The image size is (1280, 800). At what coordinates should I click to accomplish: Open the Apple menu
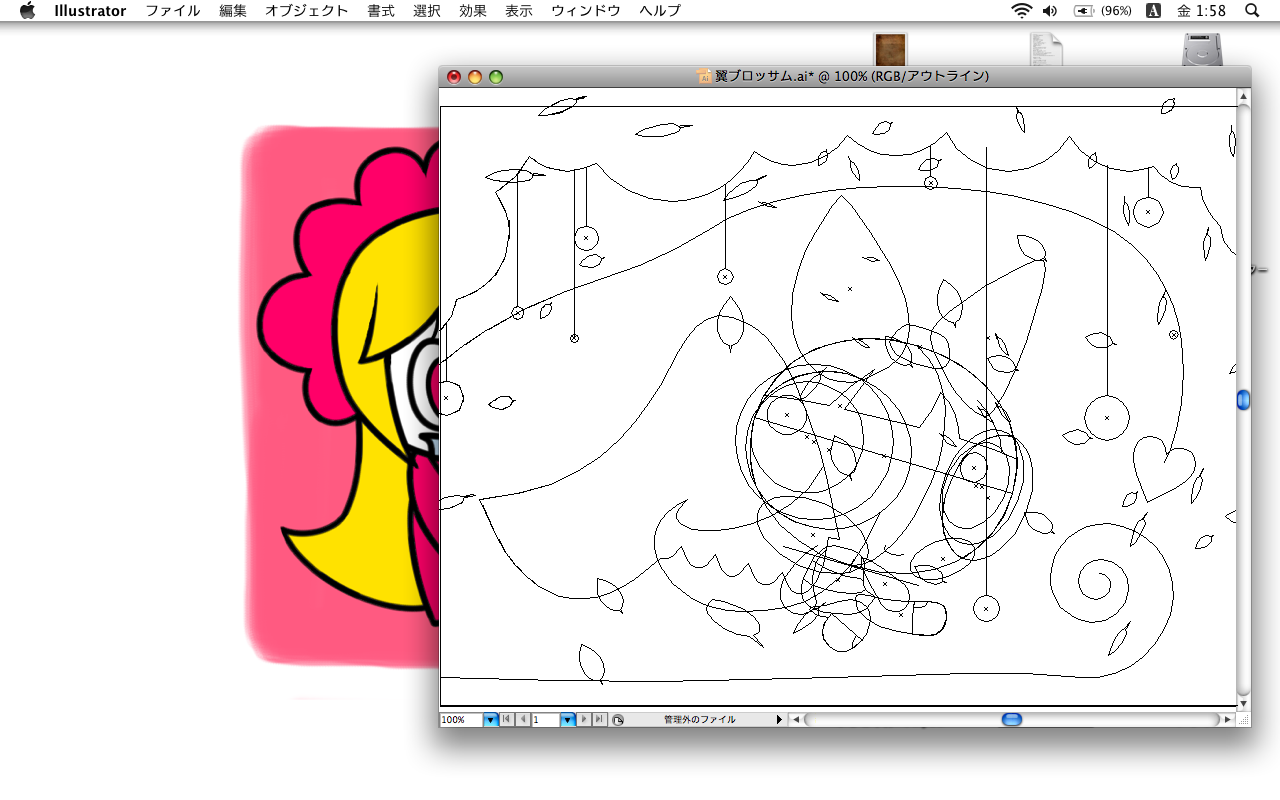pyautogui.click(x=27, y=11)
